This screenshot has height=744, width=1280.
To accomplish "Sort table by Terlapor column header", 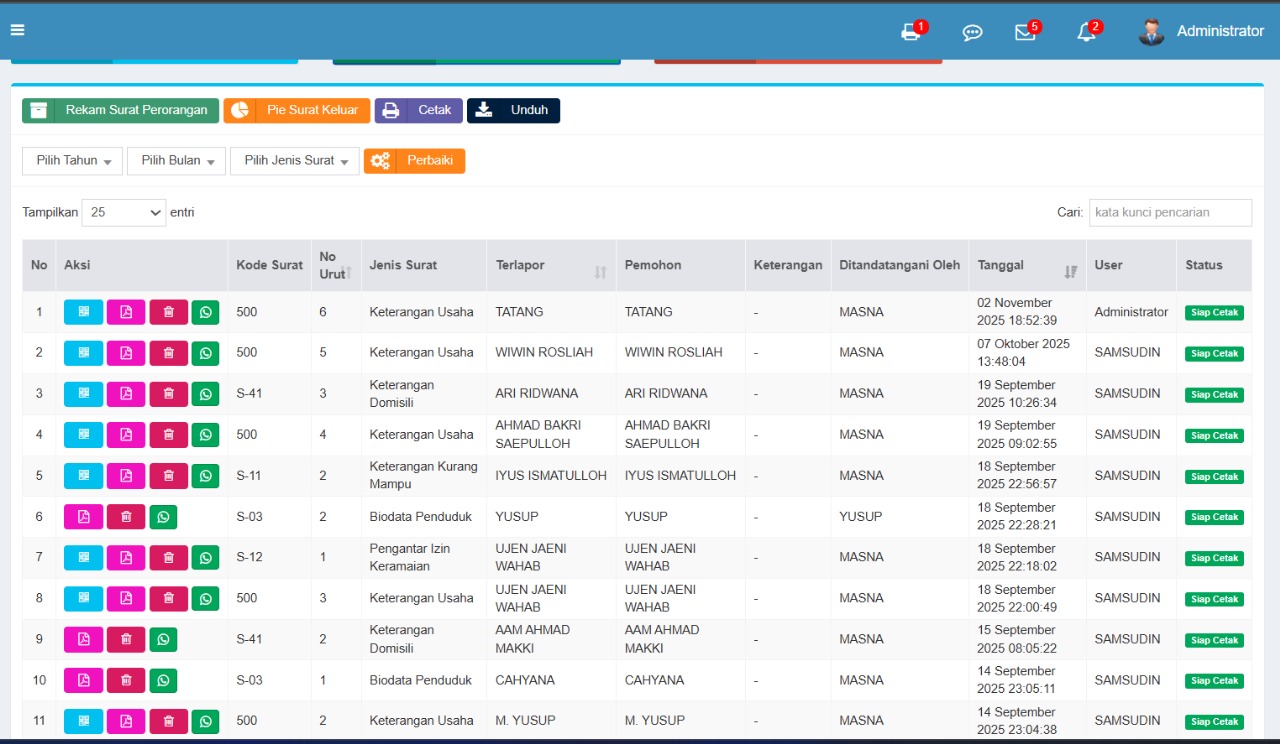I will point(551,266).
